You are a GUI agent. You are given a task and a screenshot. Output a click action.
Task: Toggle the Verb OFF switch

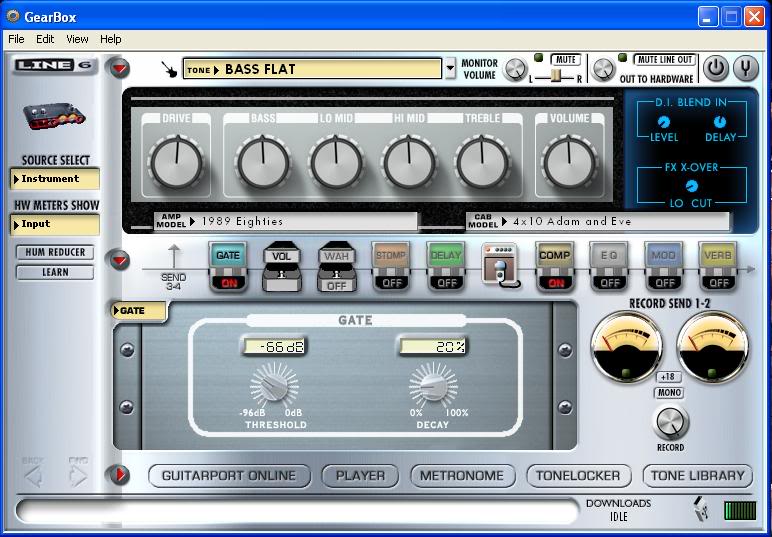coord(719,283)
